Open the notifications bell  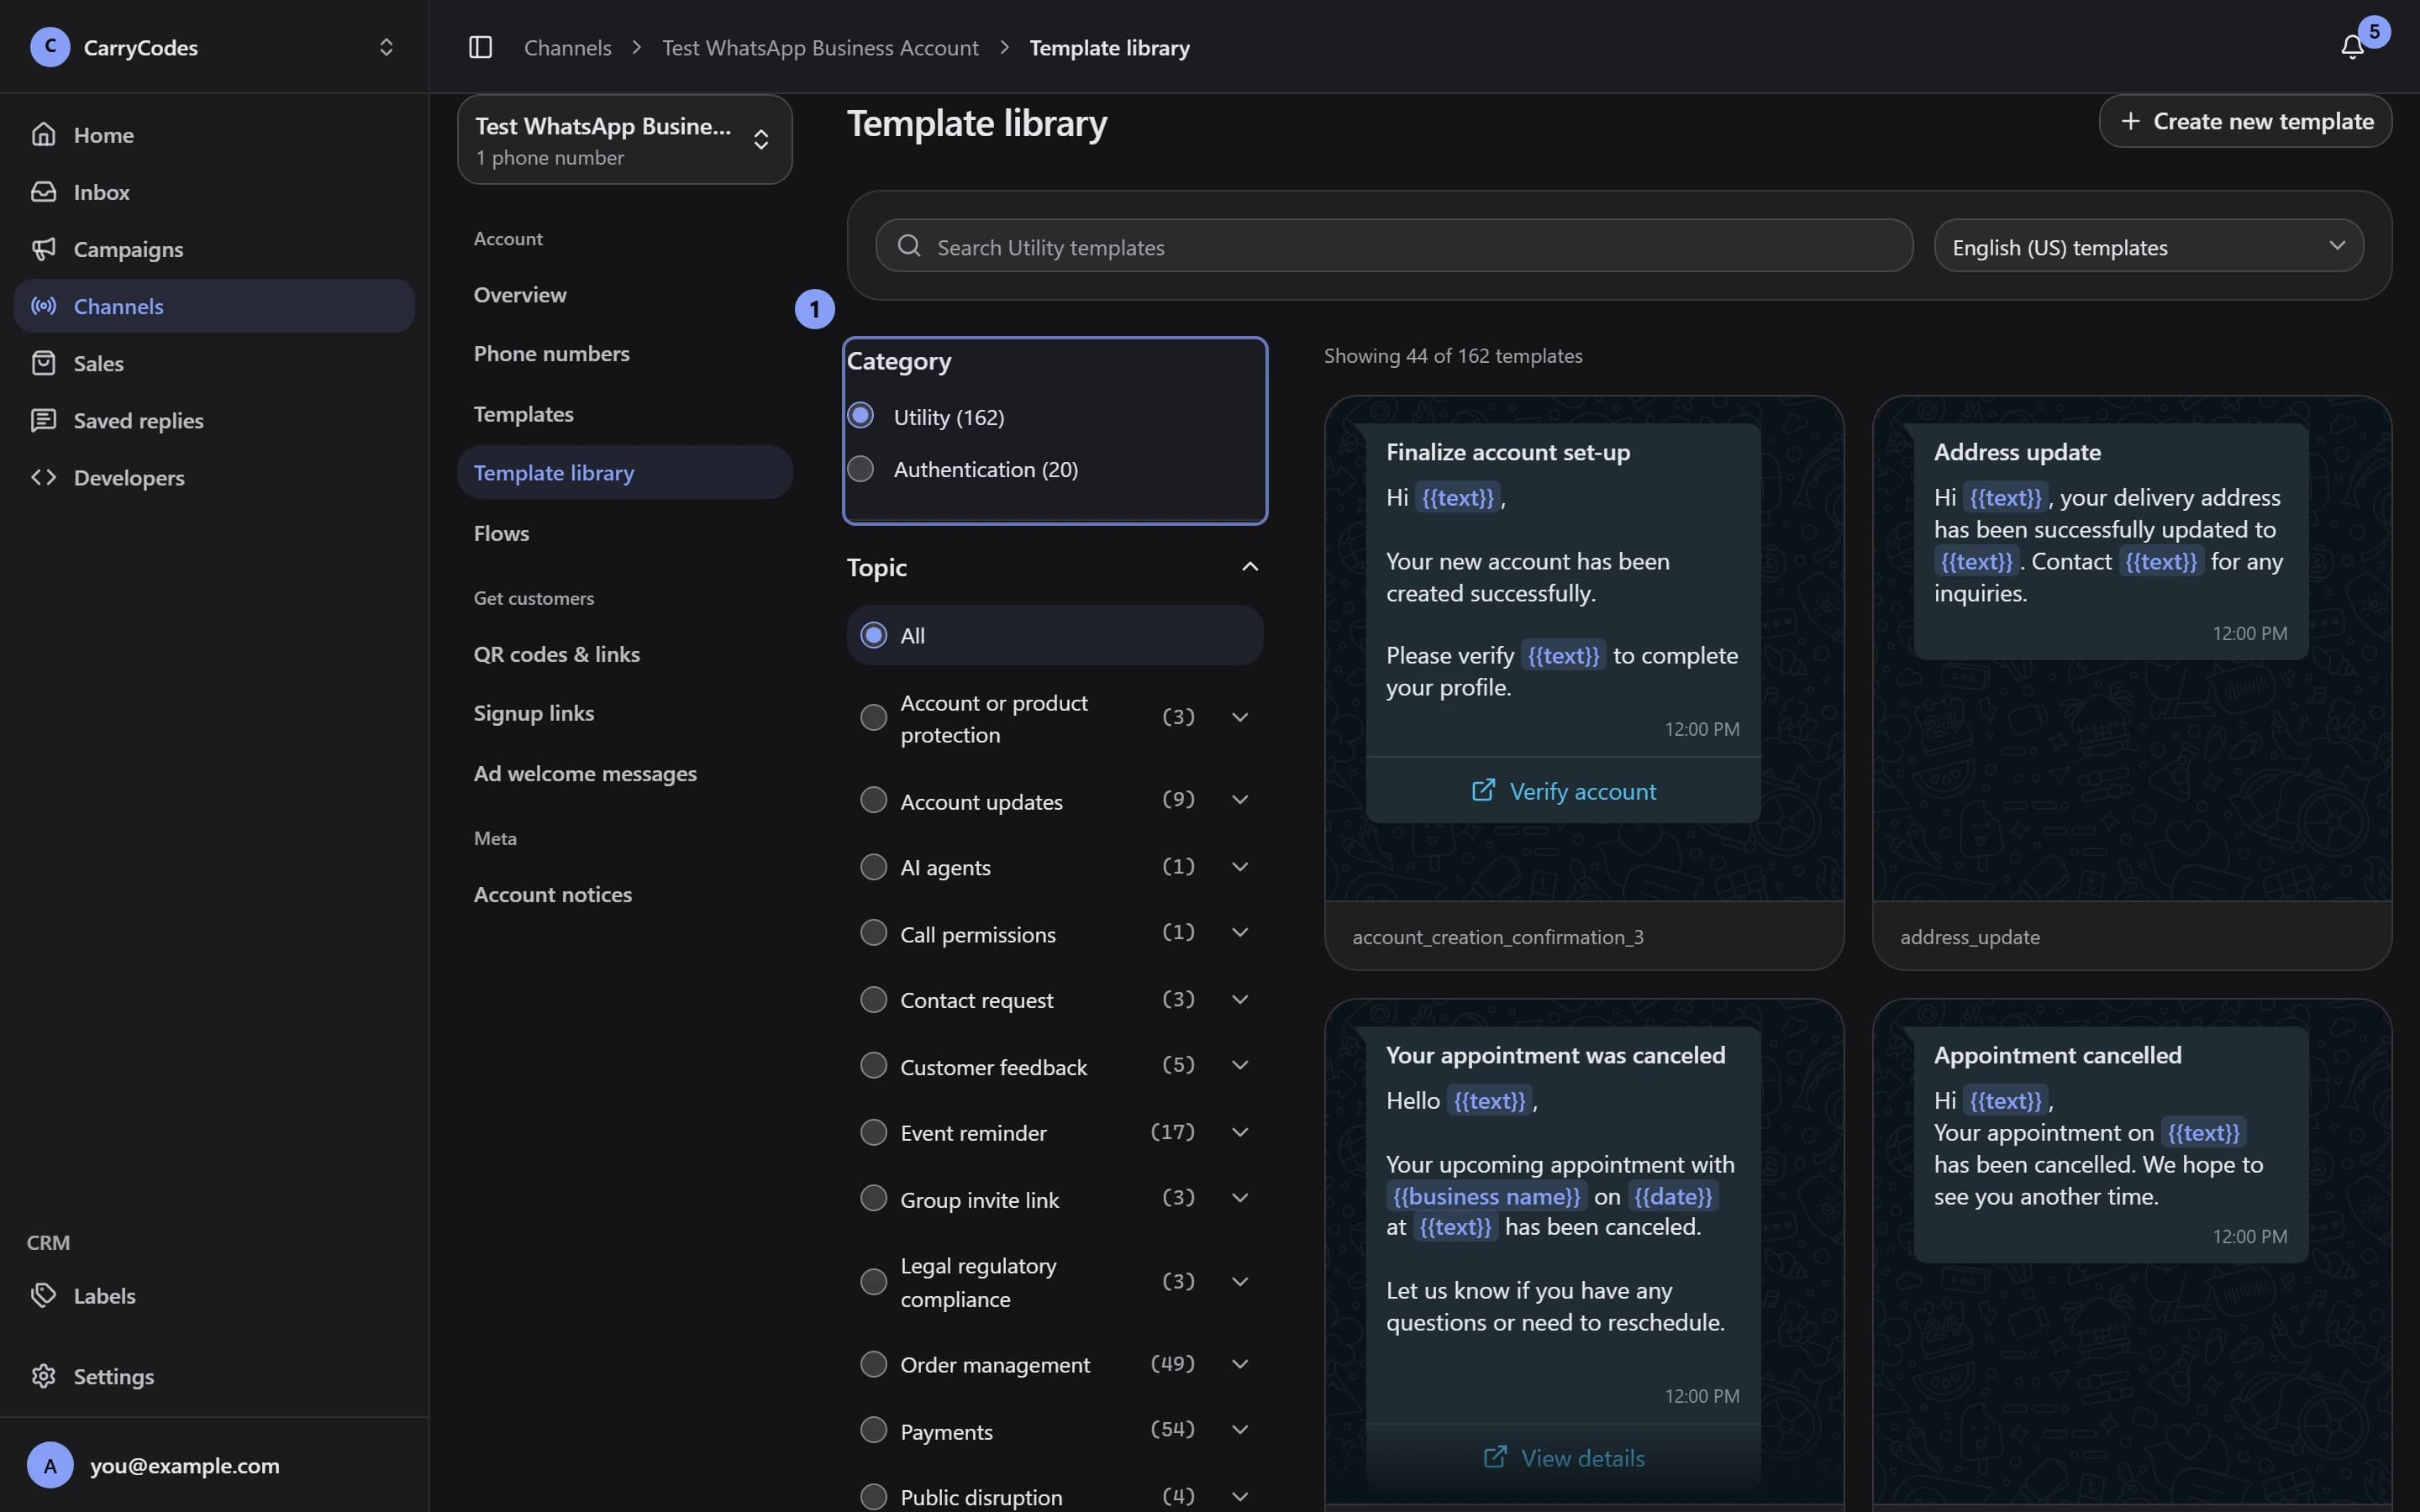click(2352, 47)
